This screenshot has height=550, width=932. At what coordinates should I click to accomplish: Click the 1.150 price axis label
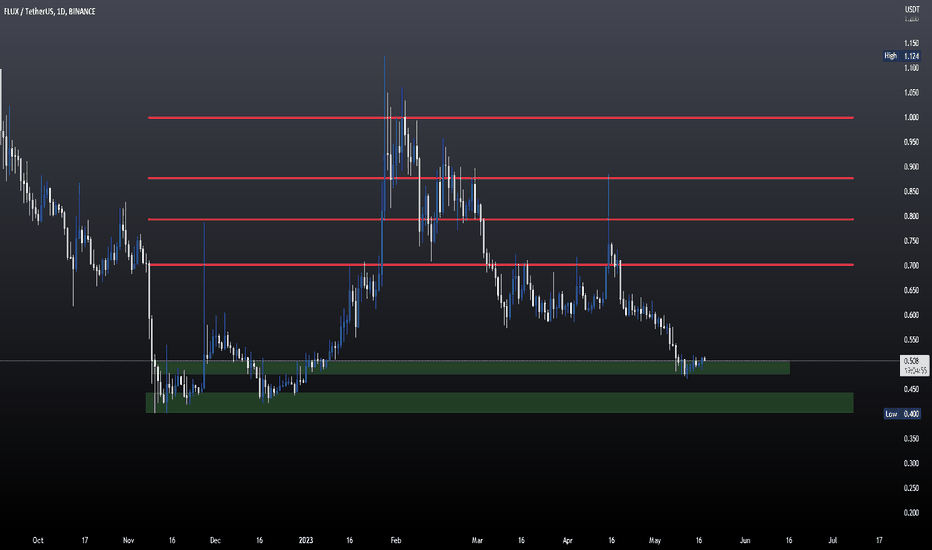pyautogui.click(x=911, y=43)
